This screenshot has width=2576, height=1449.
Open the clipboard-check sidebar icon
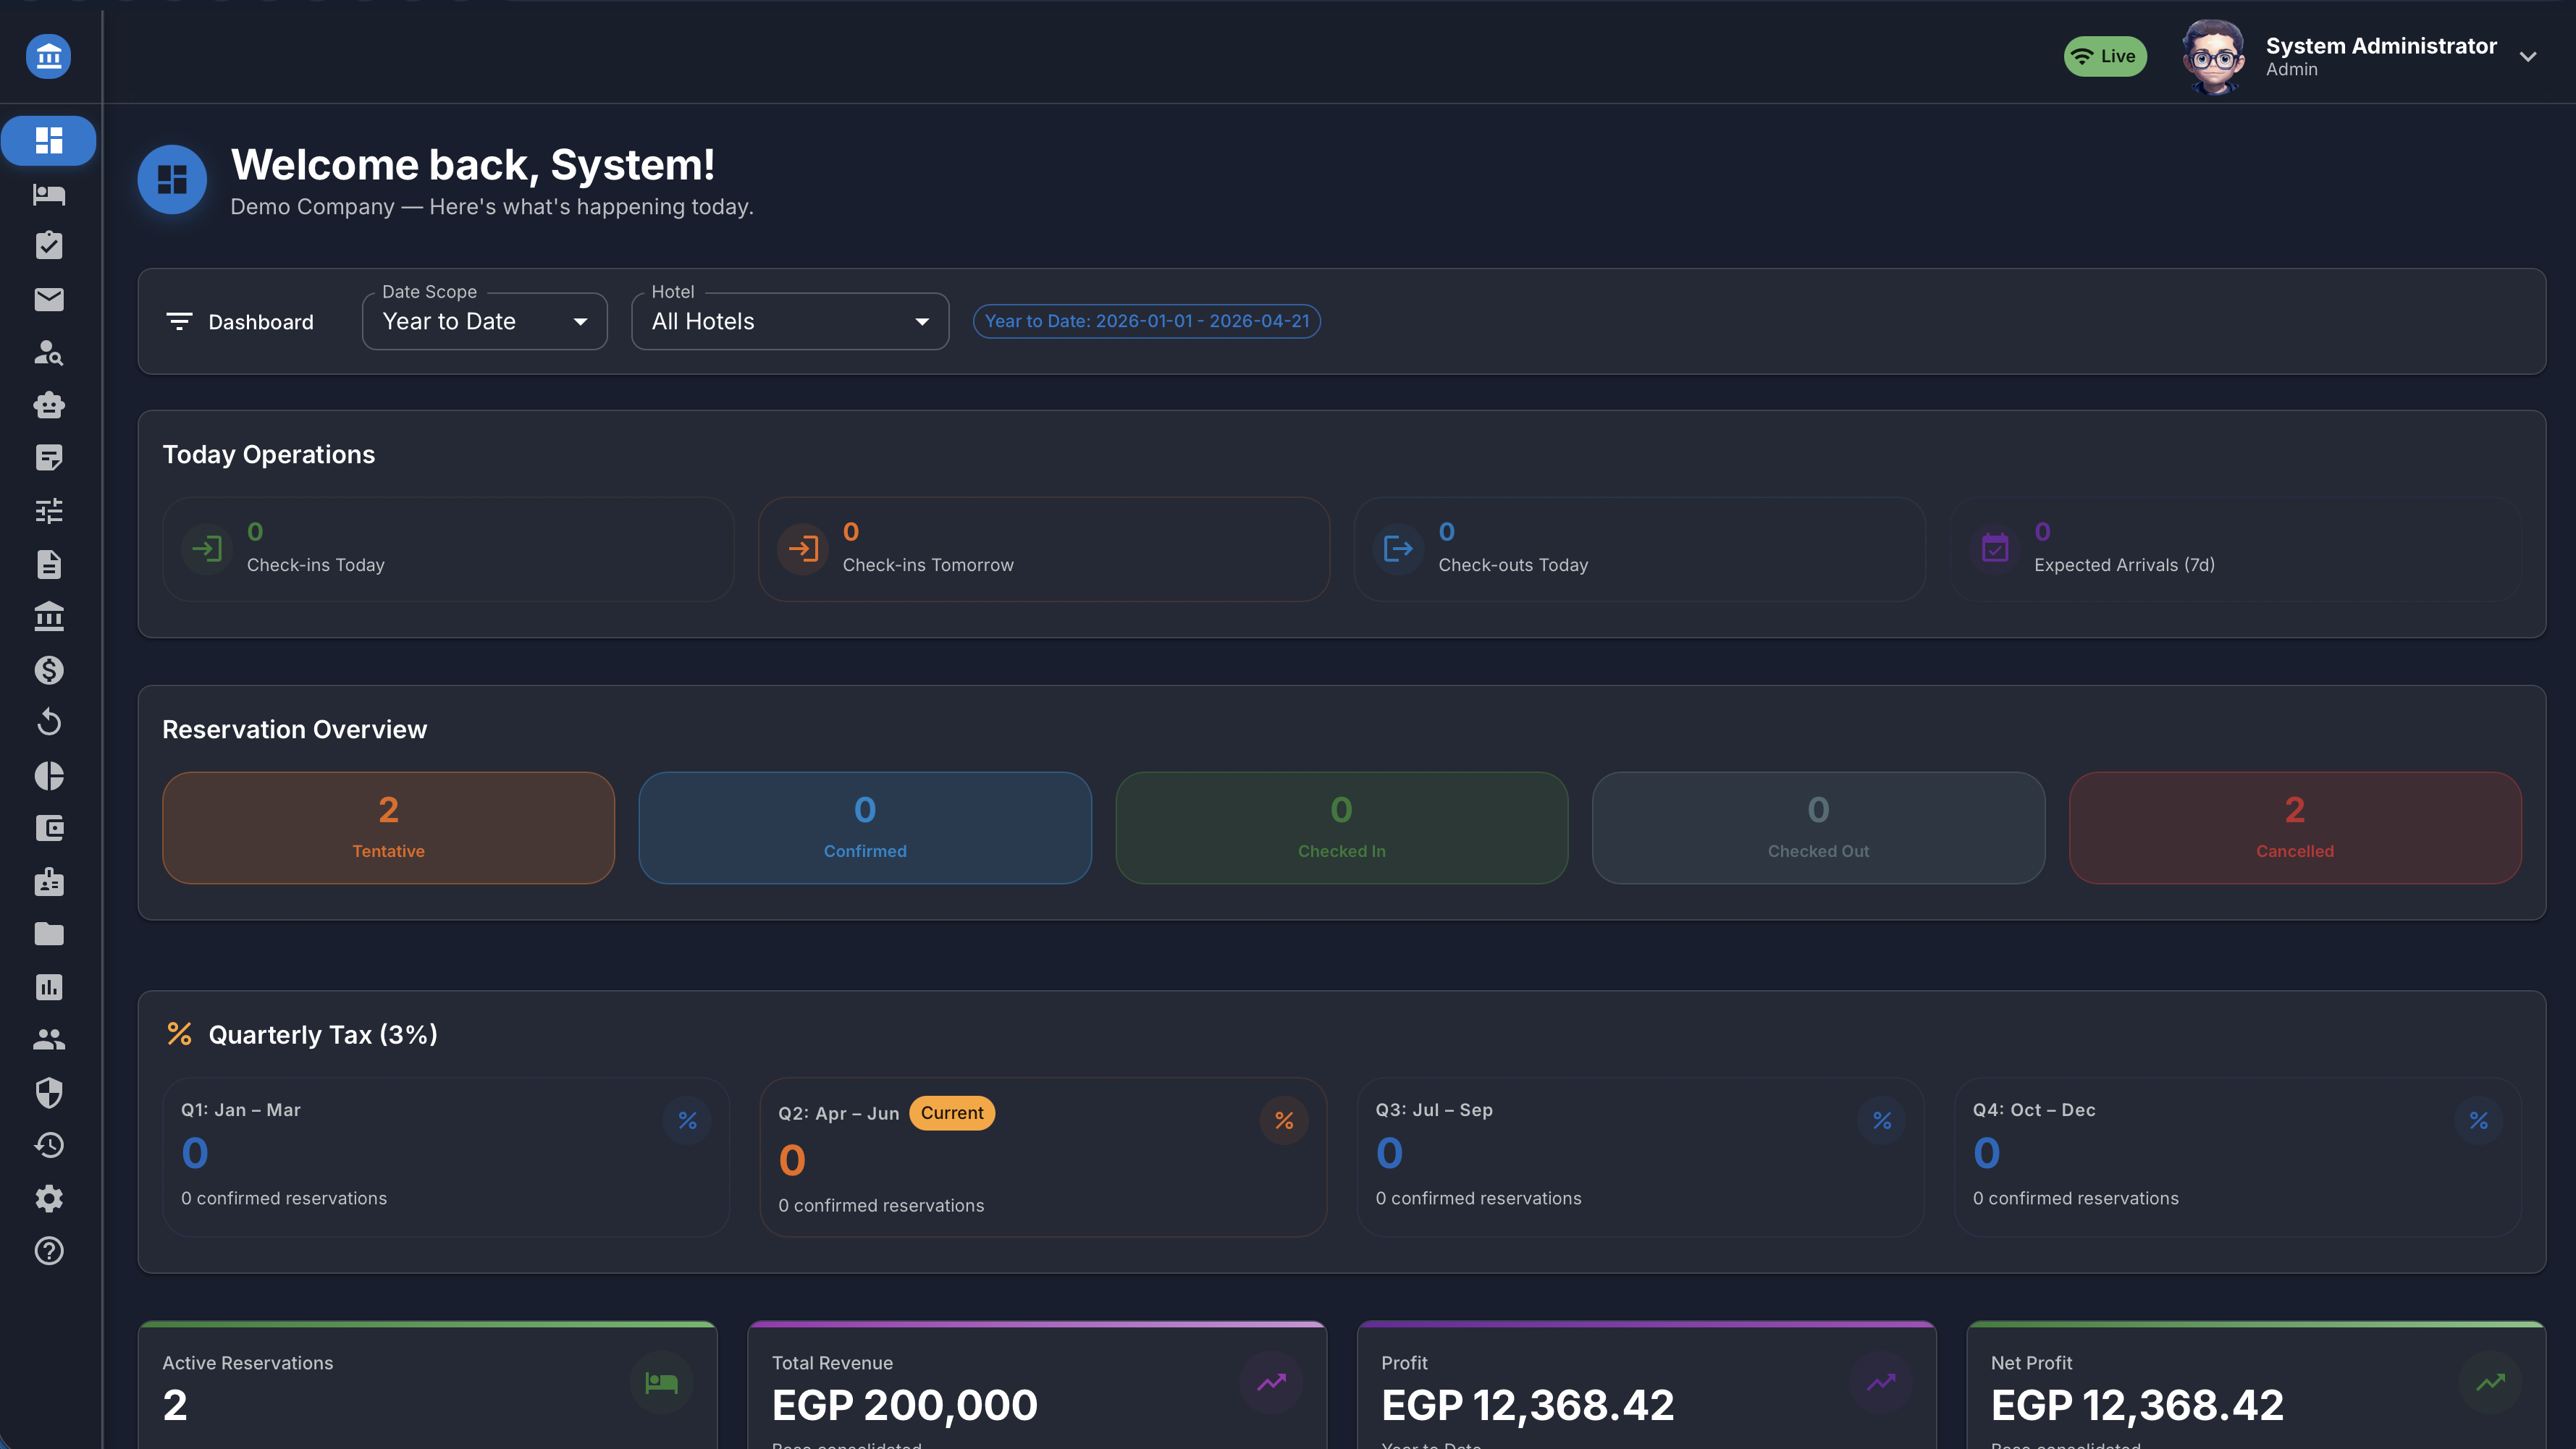pyautogui.click(x=48, y=246)
